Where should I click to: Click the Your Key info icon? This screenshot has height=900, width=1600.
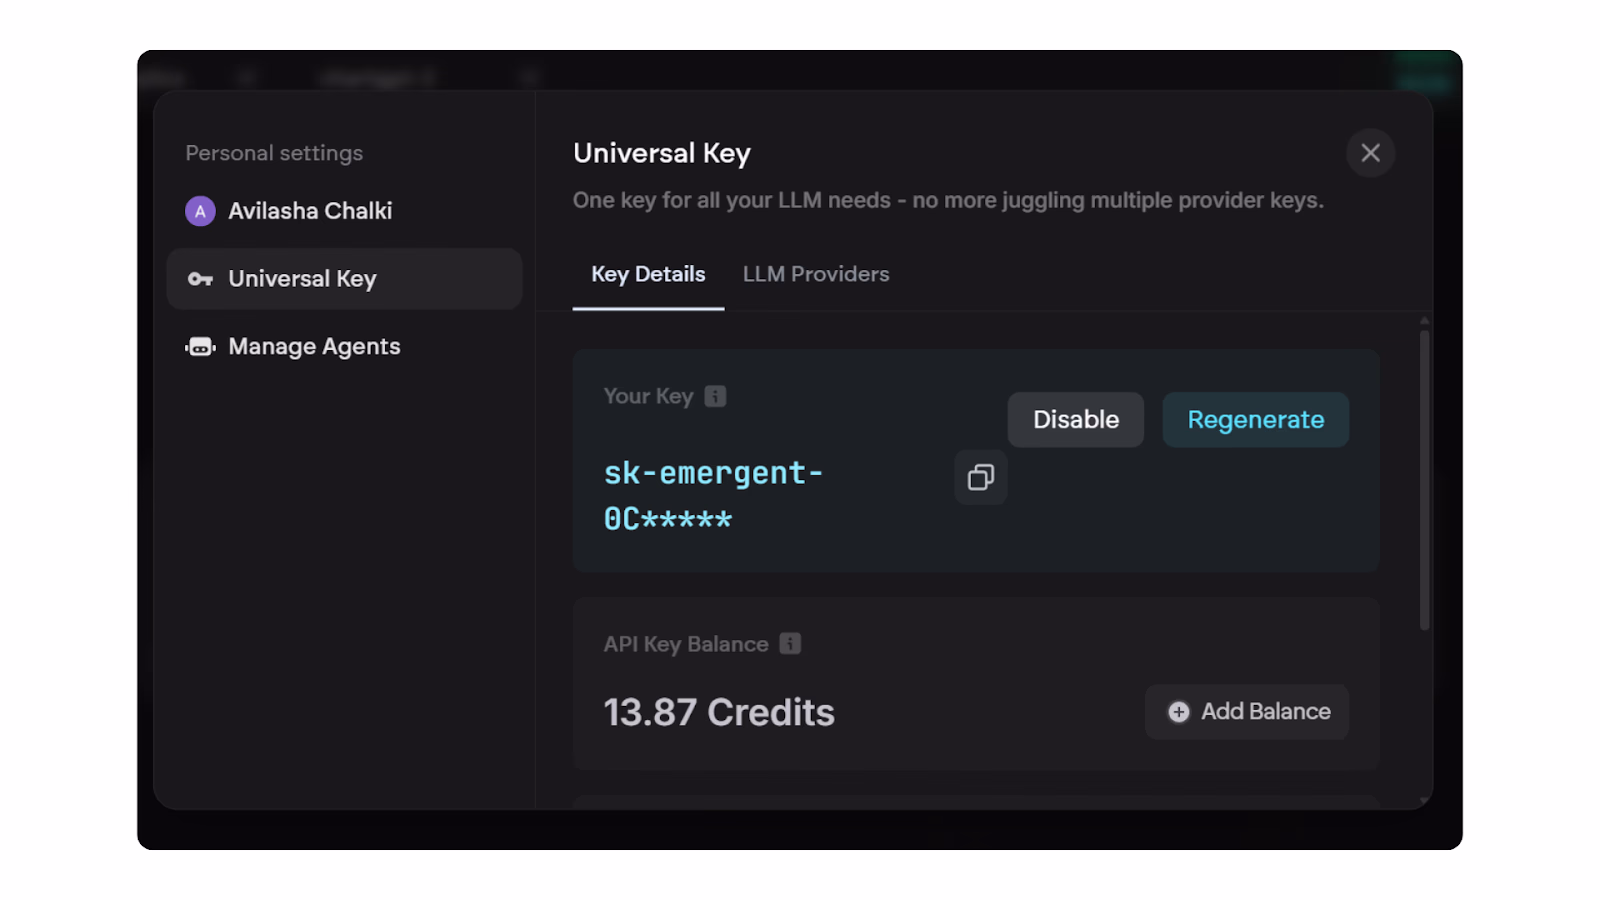point(715,396)
